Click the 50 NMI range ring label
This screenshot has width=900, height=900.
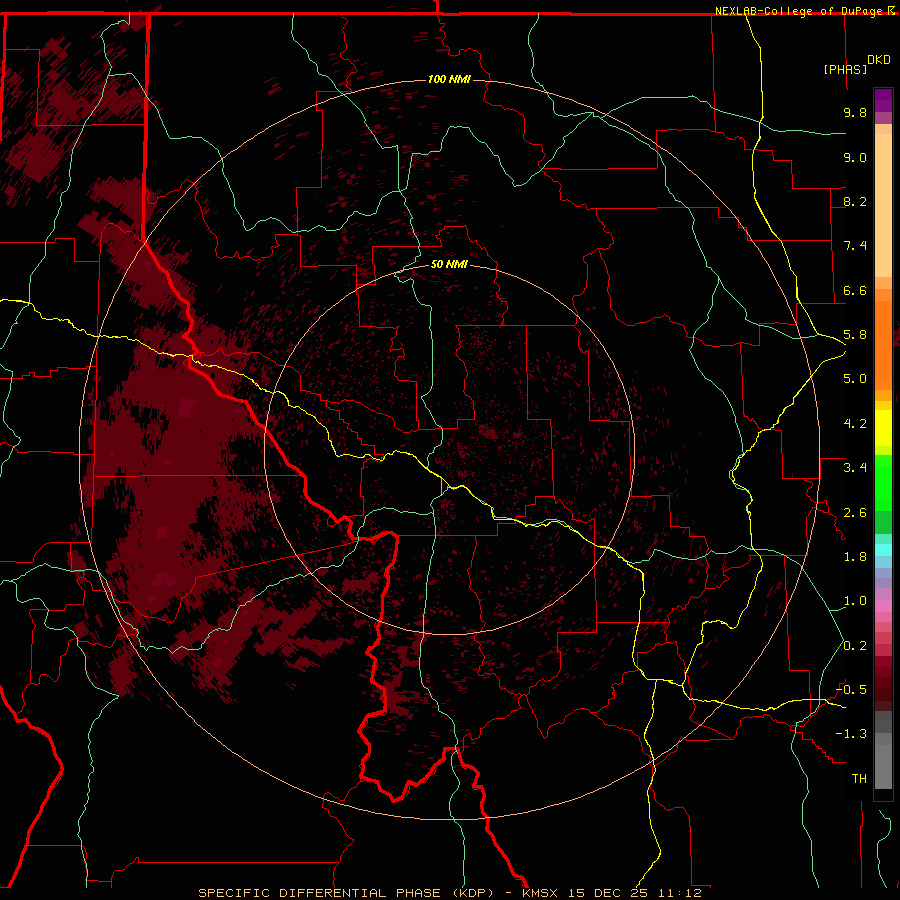[449, 264]
